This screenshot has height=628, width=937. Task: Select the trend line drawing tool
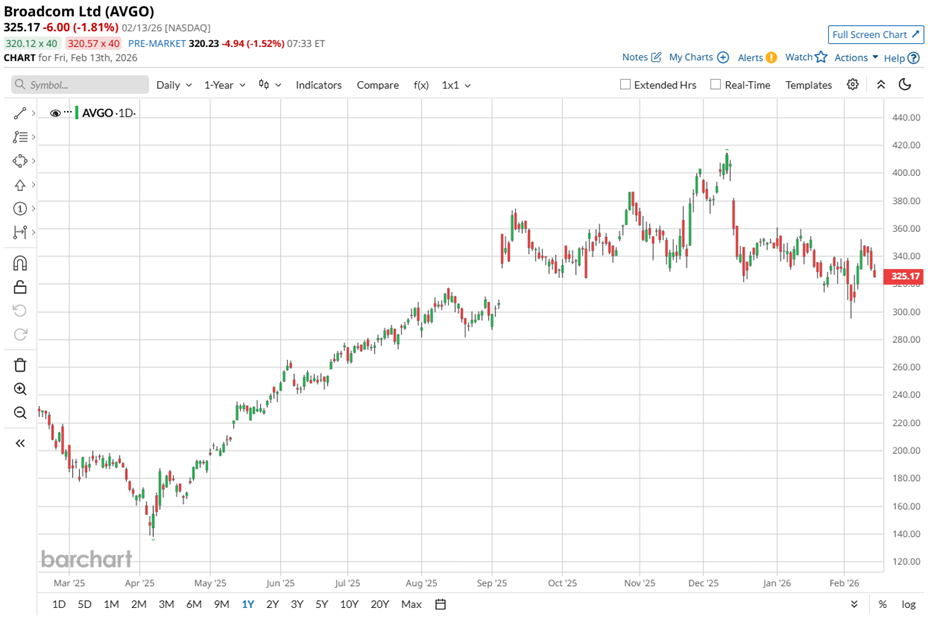pos(20,113)
